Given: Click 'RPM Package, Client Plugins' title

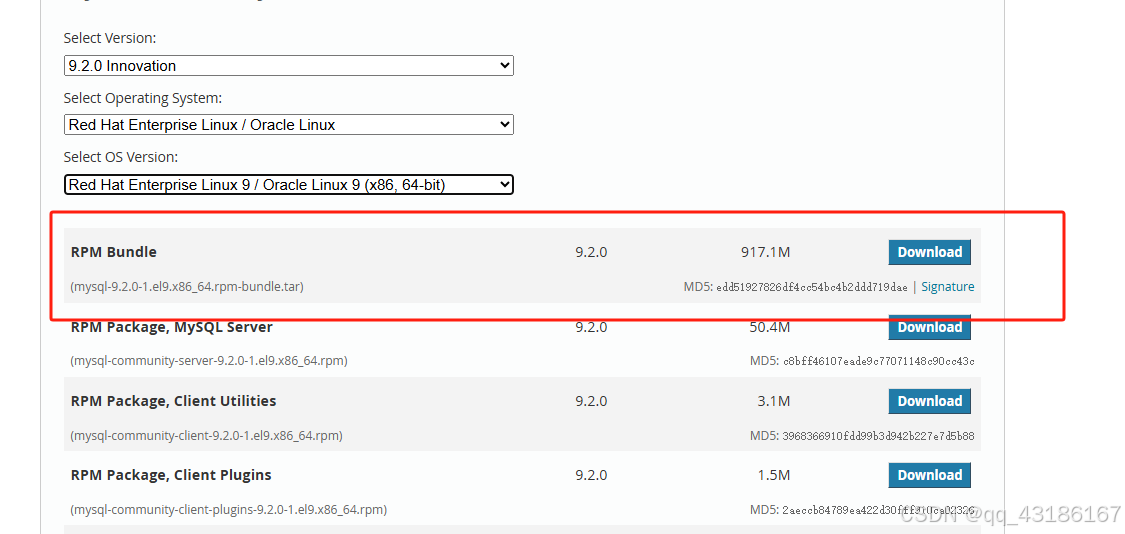Looking at the screenshot, I should pos(171,475).
